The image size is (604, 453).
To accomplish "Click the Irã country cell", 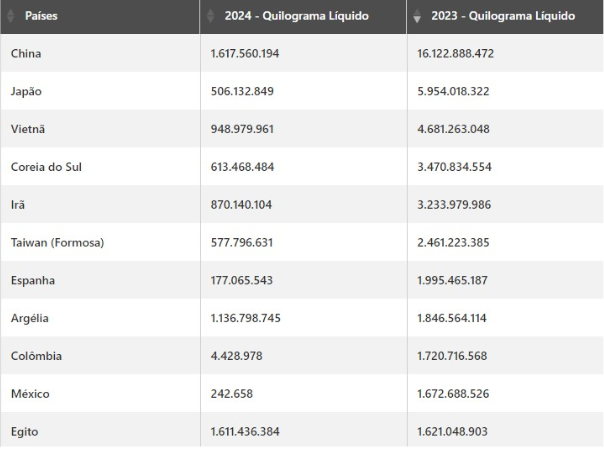I will pos(18,204).
